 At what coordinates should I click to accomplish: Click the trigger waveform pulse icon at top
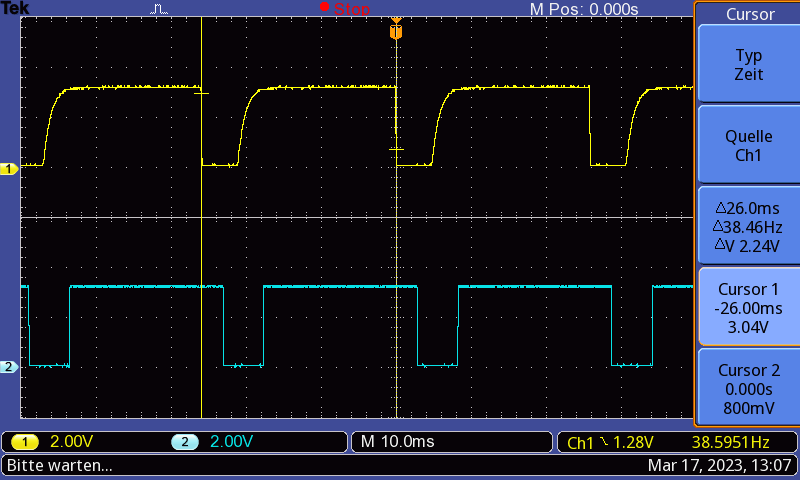point(159,9)
